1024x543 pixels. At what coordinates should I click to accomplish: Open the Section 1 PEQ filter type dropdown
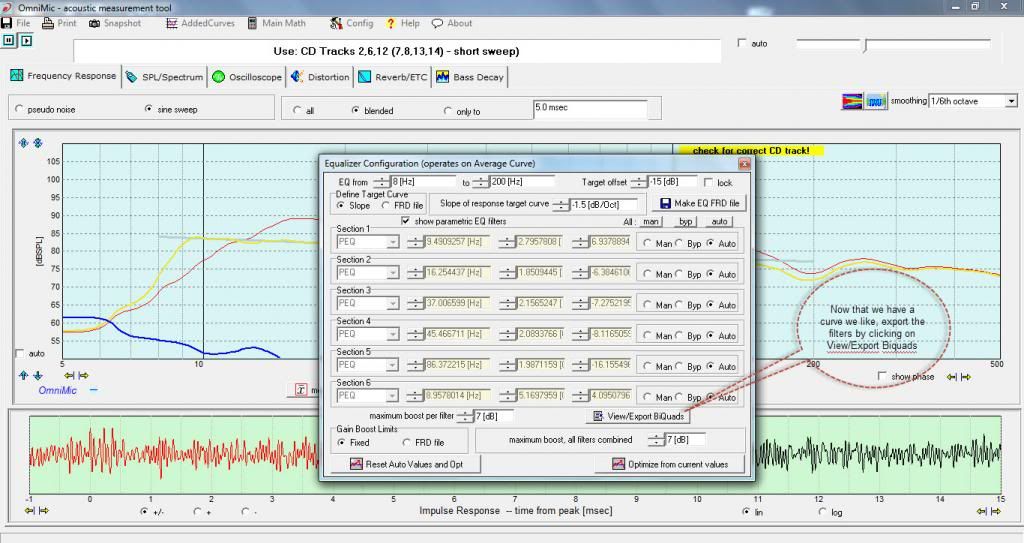[x=392, y=242]
